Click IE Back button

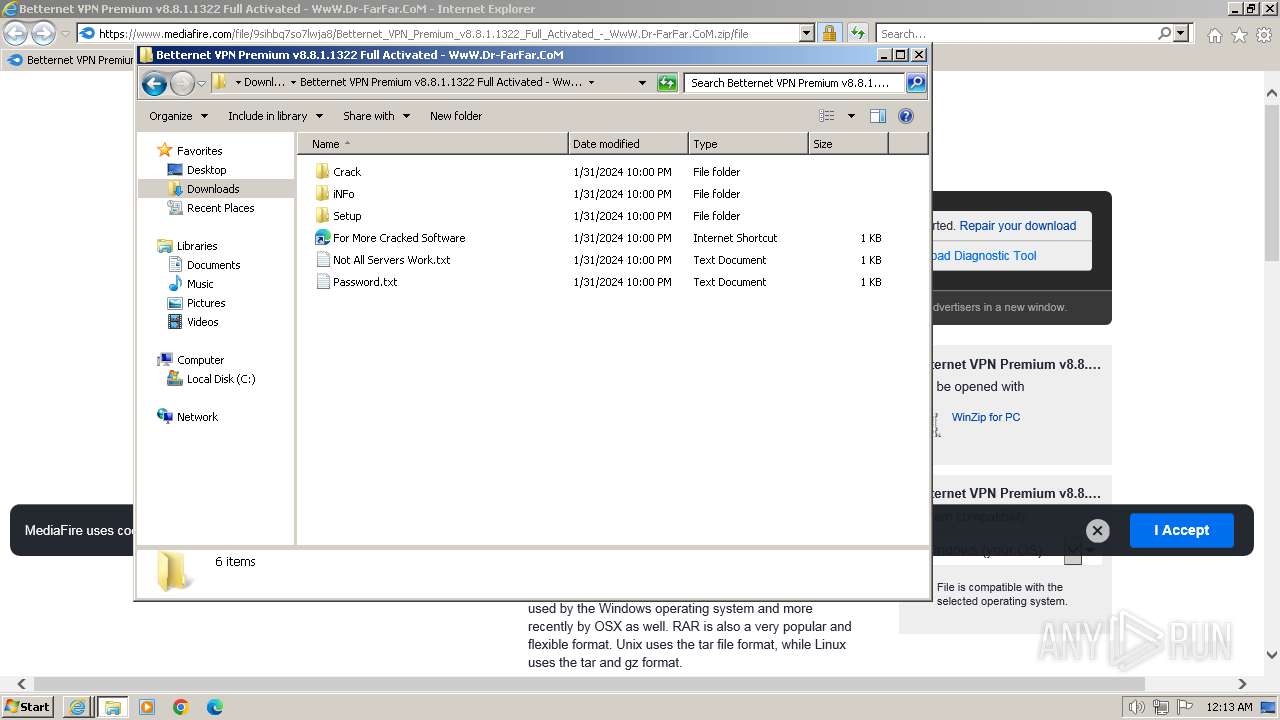click(x=15, y=33)
